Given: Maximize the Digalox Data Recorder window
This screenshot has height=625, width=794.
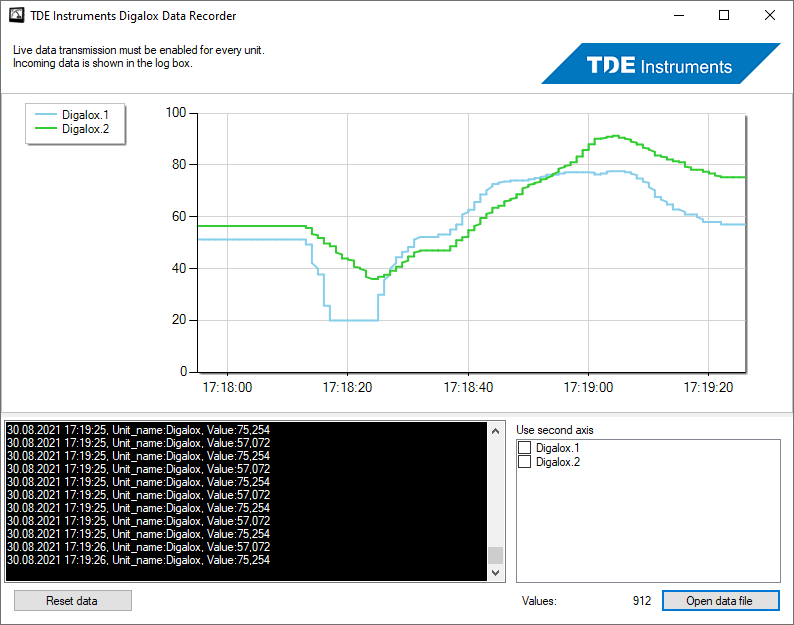Looking at the screenshot, I should pyautogui.click(x=724, y=15).
